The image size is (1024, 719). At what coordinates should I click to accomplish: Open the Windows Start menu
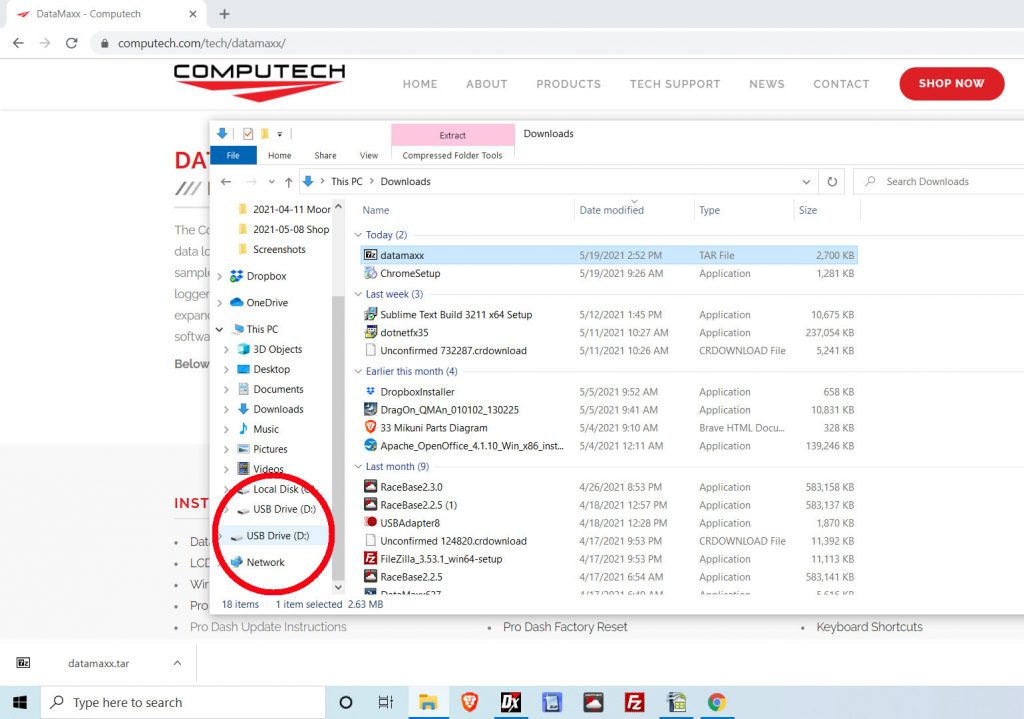(20, 703)
